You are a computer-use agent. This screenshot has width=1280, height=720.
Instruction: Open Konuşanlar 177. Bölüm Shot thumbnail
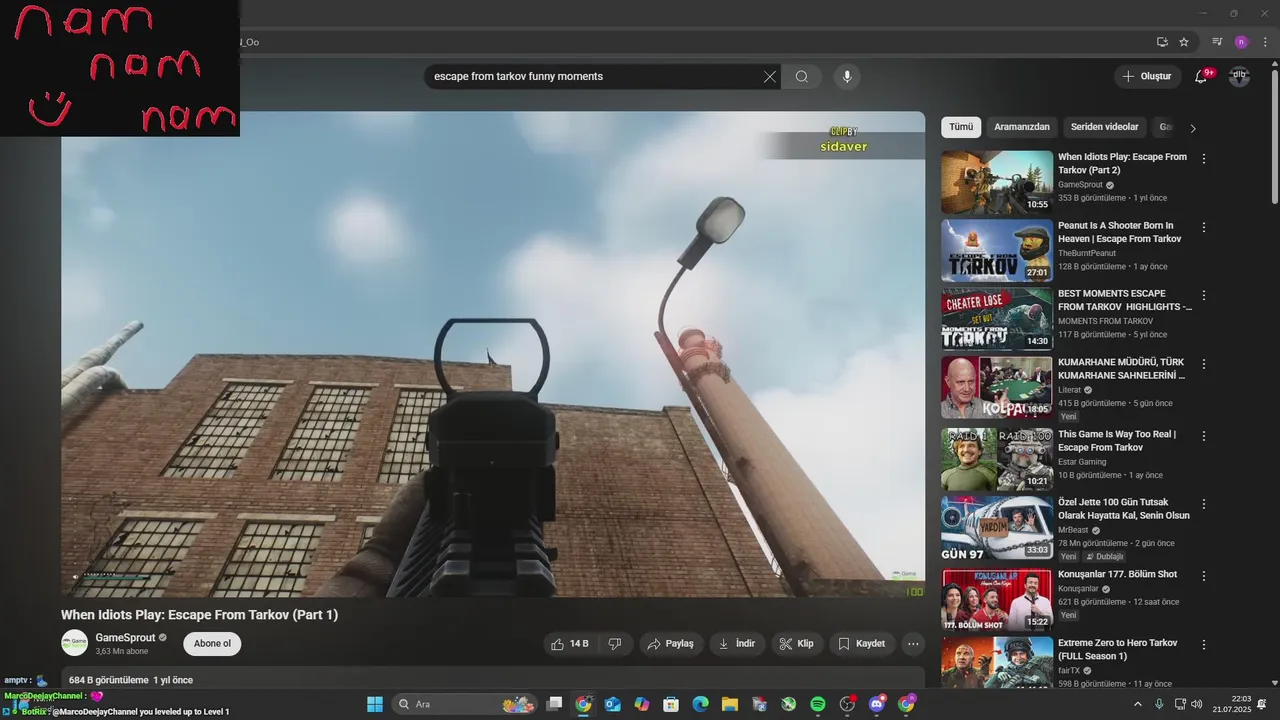coord(997,599)
